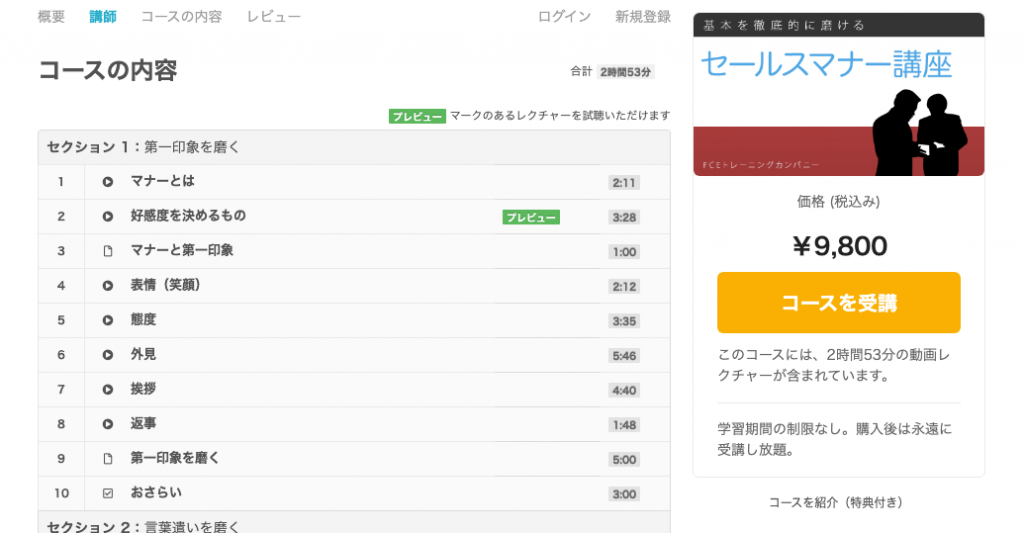Click the 1:48 duration label

coord(624,425)
